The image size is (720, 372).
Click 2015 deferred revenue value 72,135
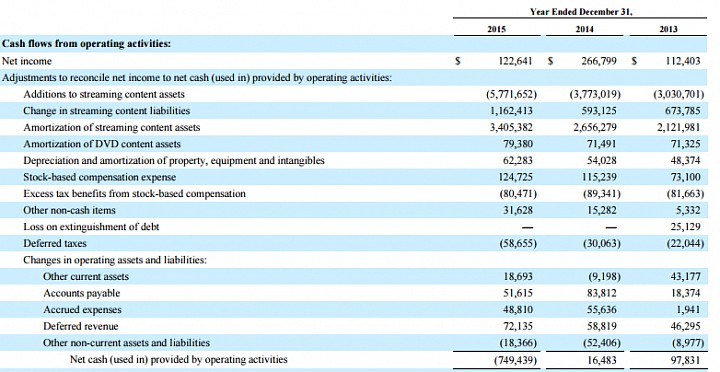[x=518, y=326]
